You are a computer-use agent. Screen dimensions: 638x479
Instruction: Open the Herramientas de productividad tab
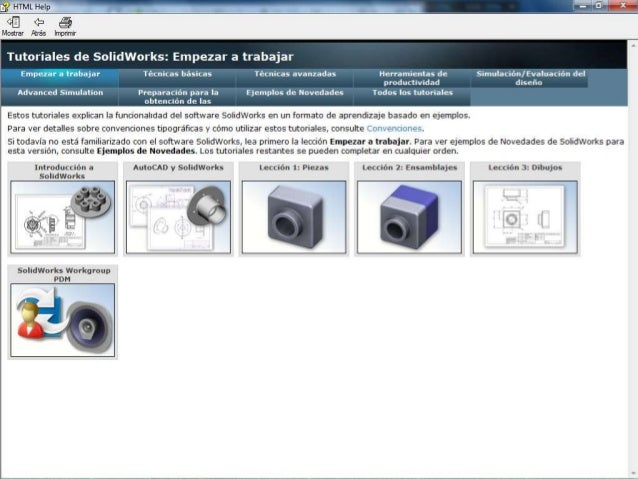412,78
